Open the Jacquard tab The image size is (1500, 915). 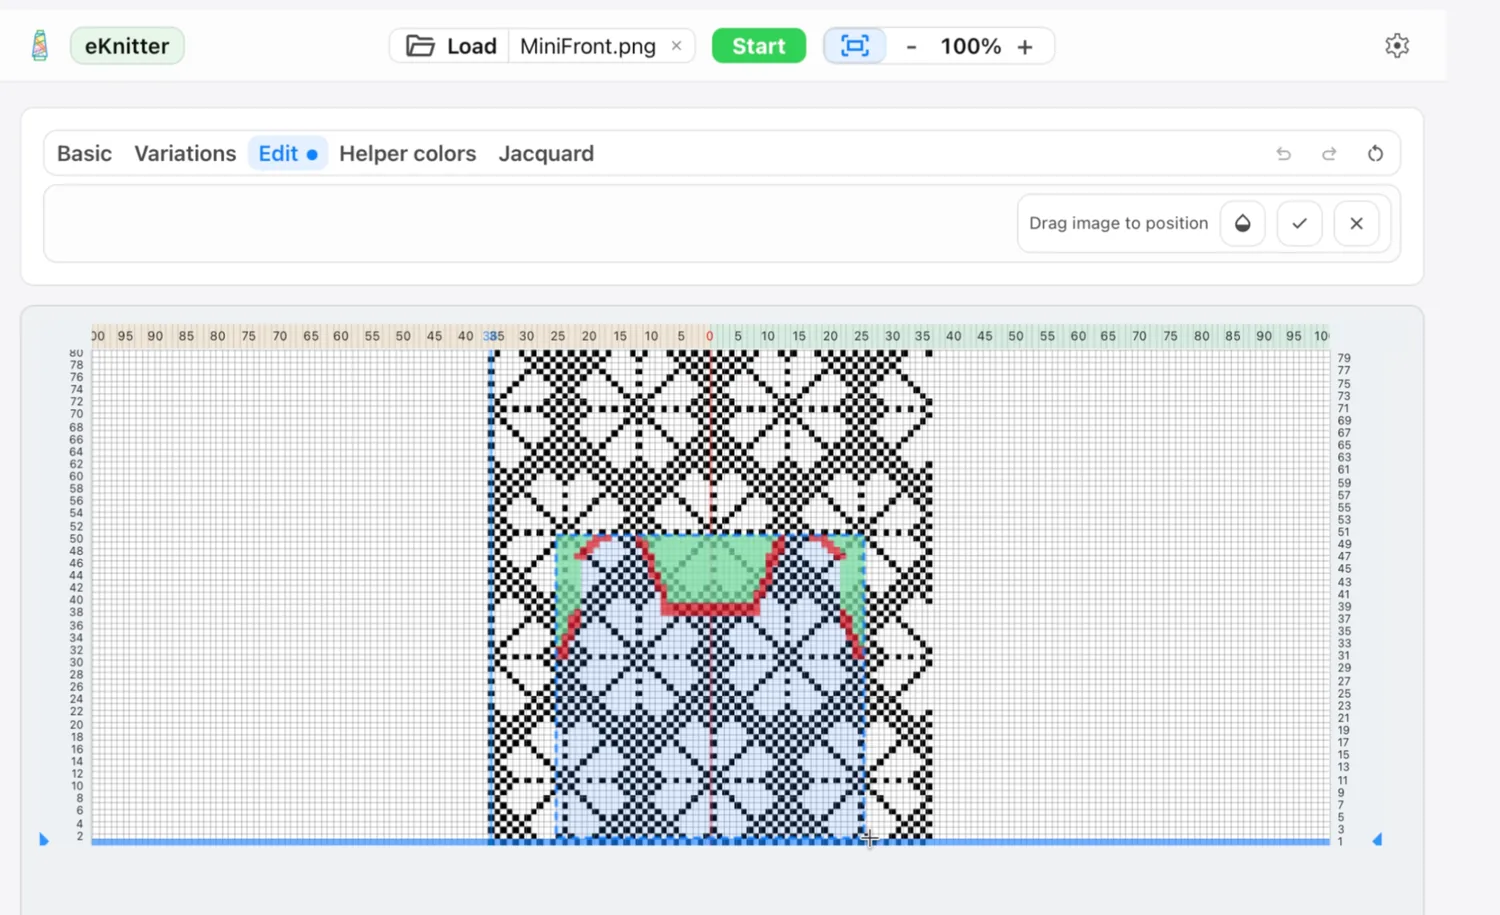click(x=546, y=154)
